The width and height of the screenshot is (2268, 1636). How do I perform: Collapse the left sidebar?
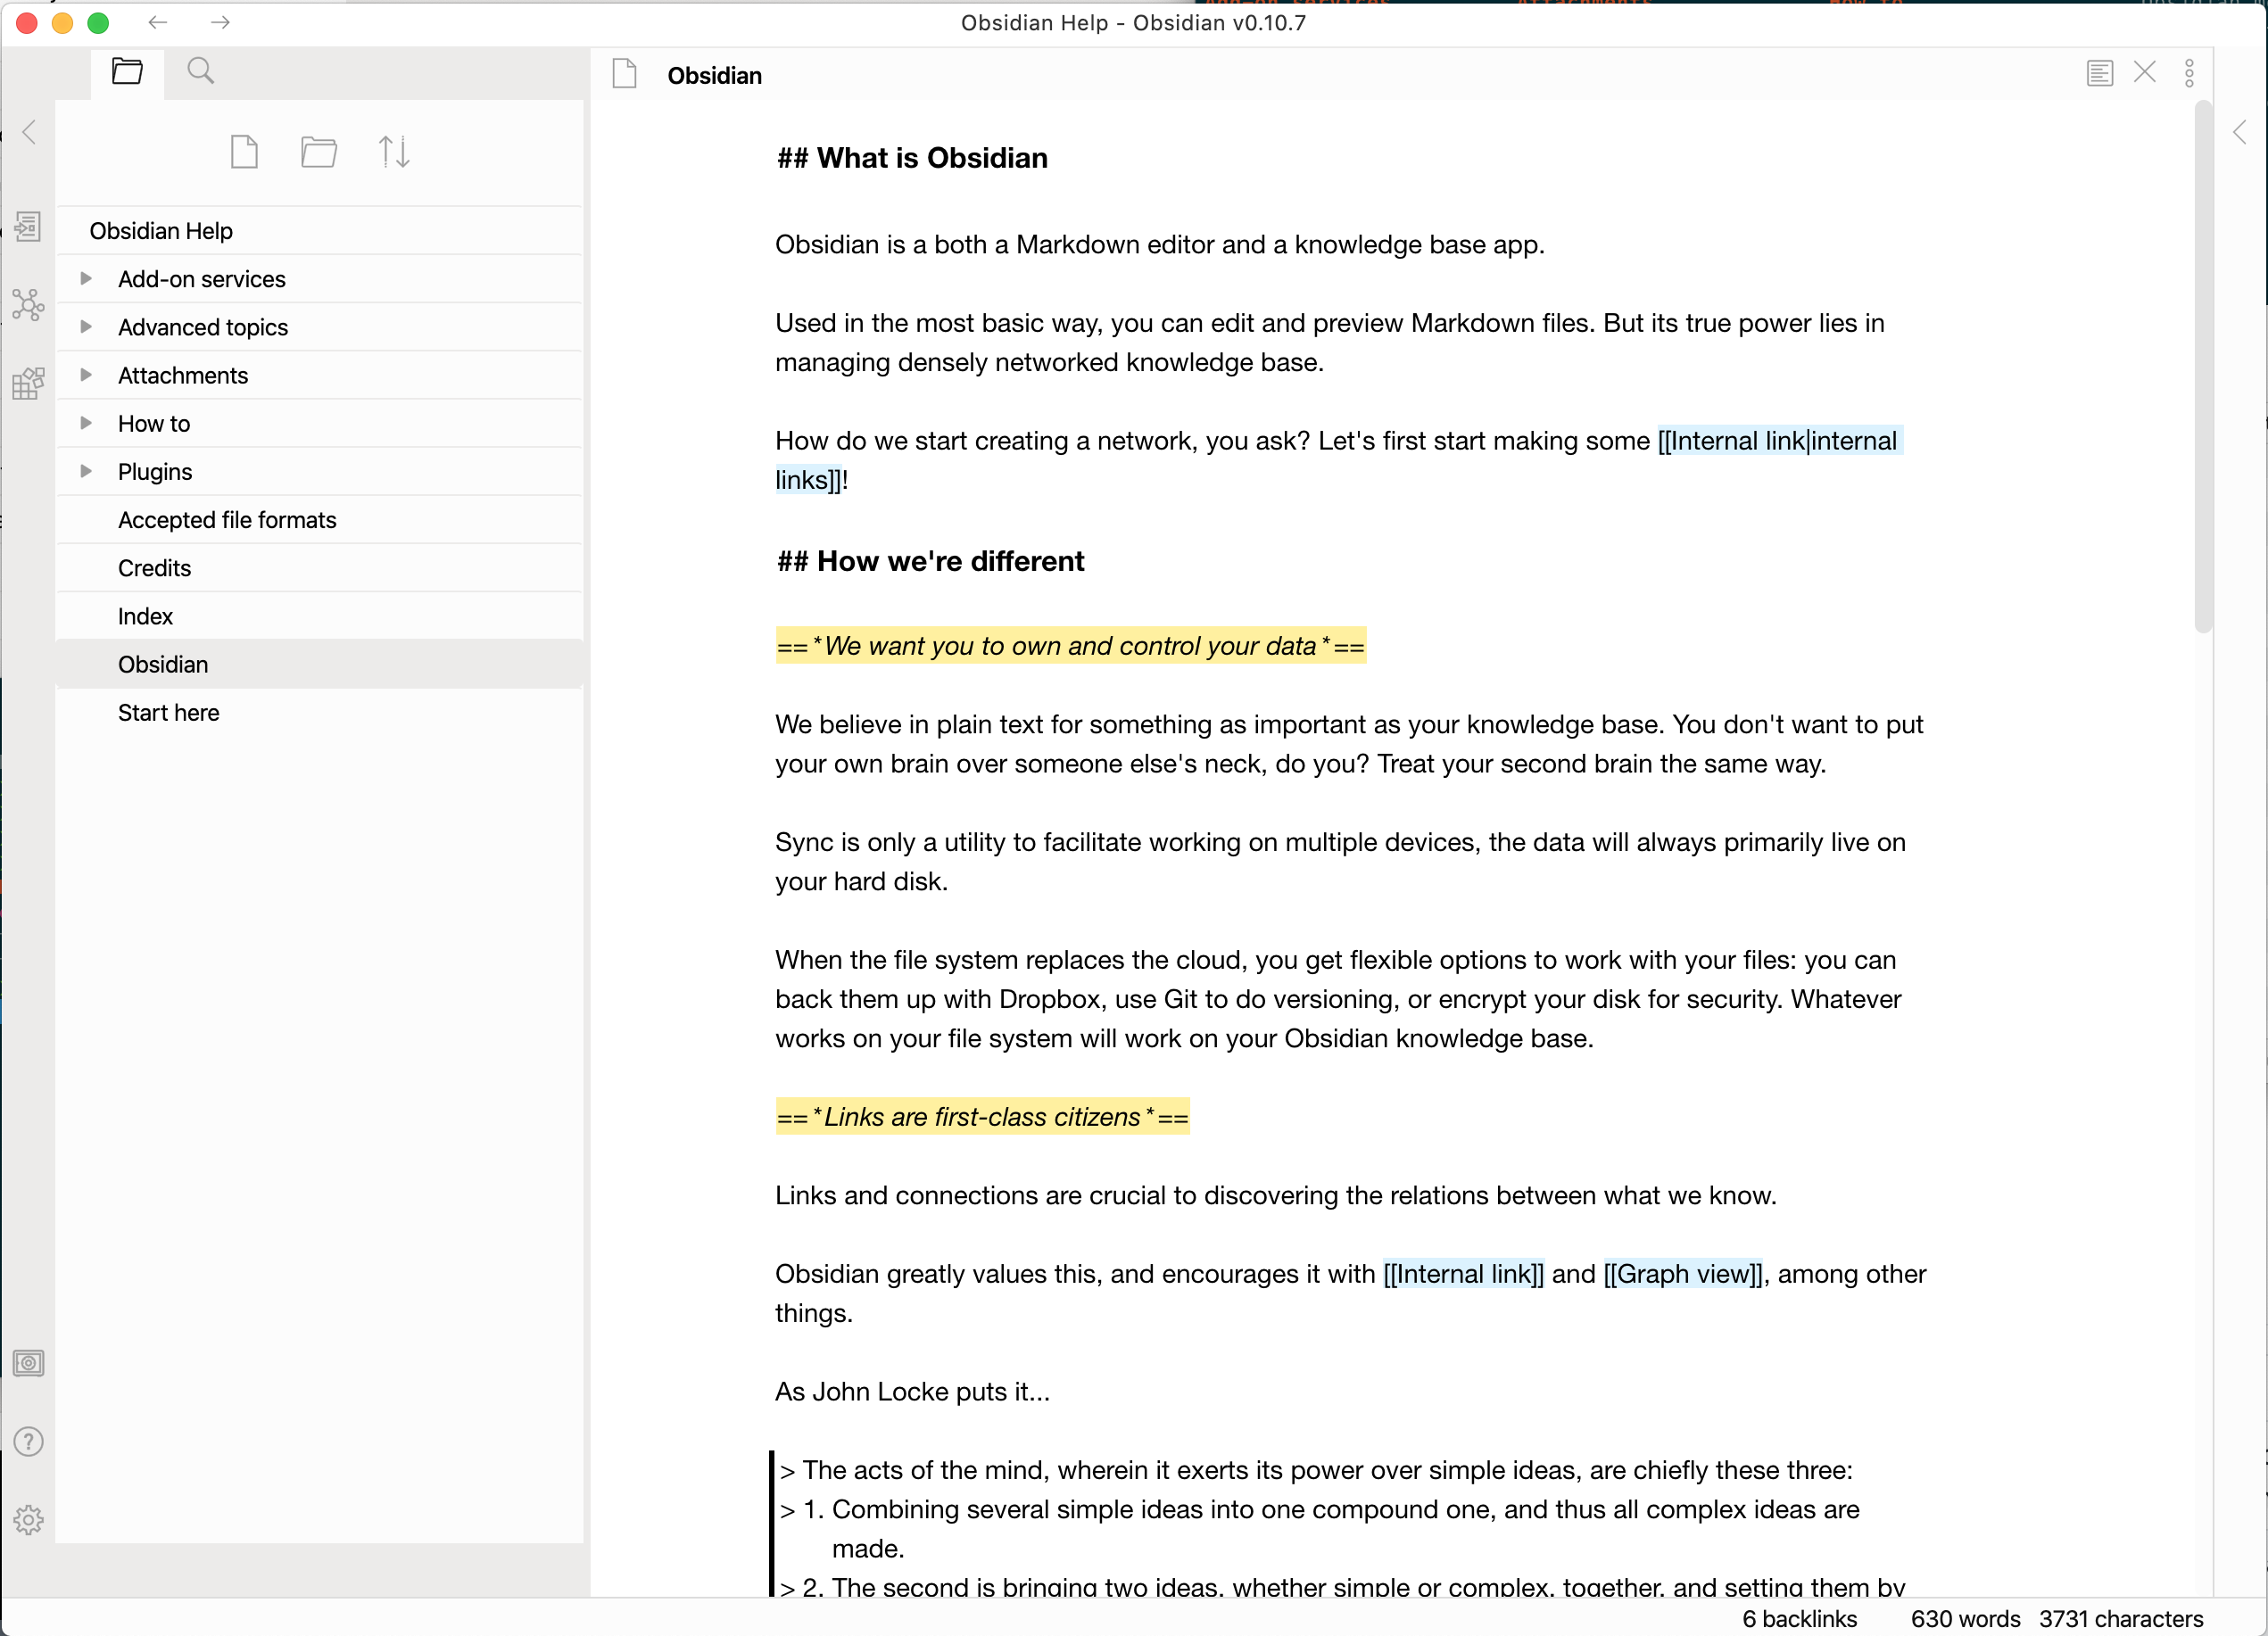[x=29, y=132]
